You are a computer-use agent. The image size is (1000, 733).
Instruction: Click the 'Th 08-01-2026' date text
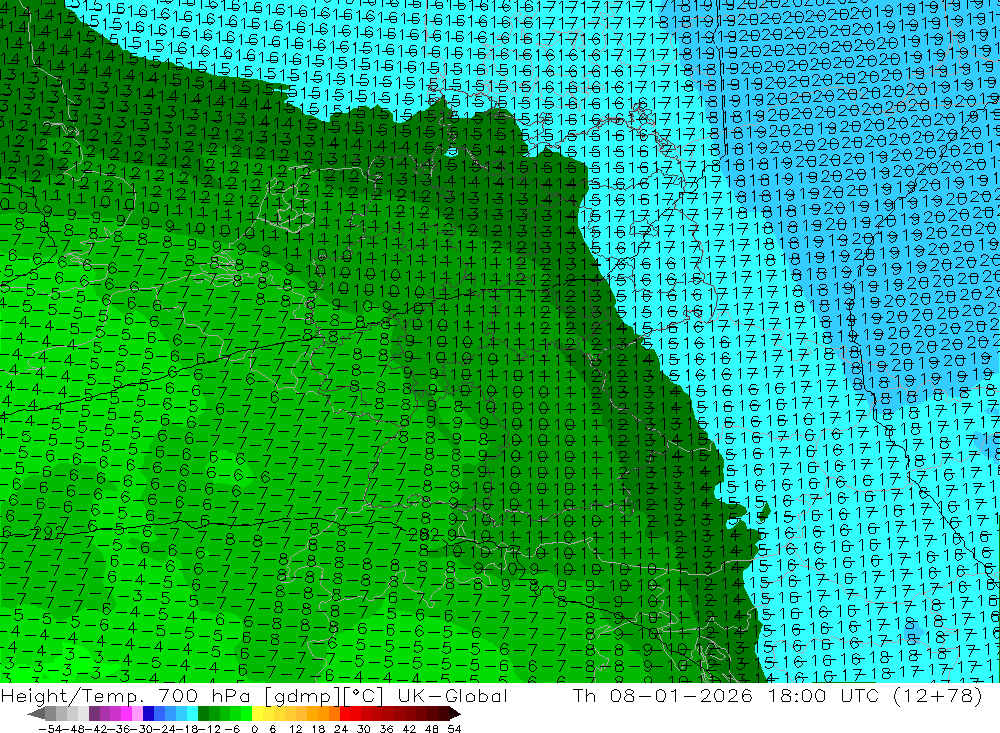click(663, 695)
